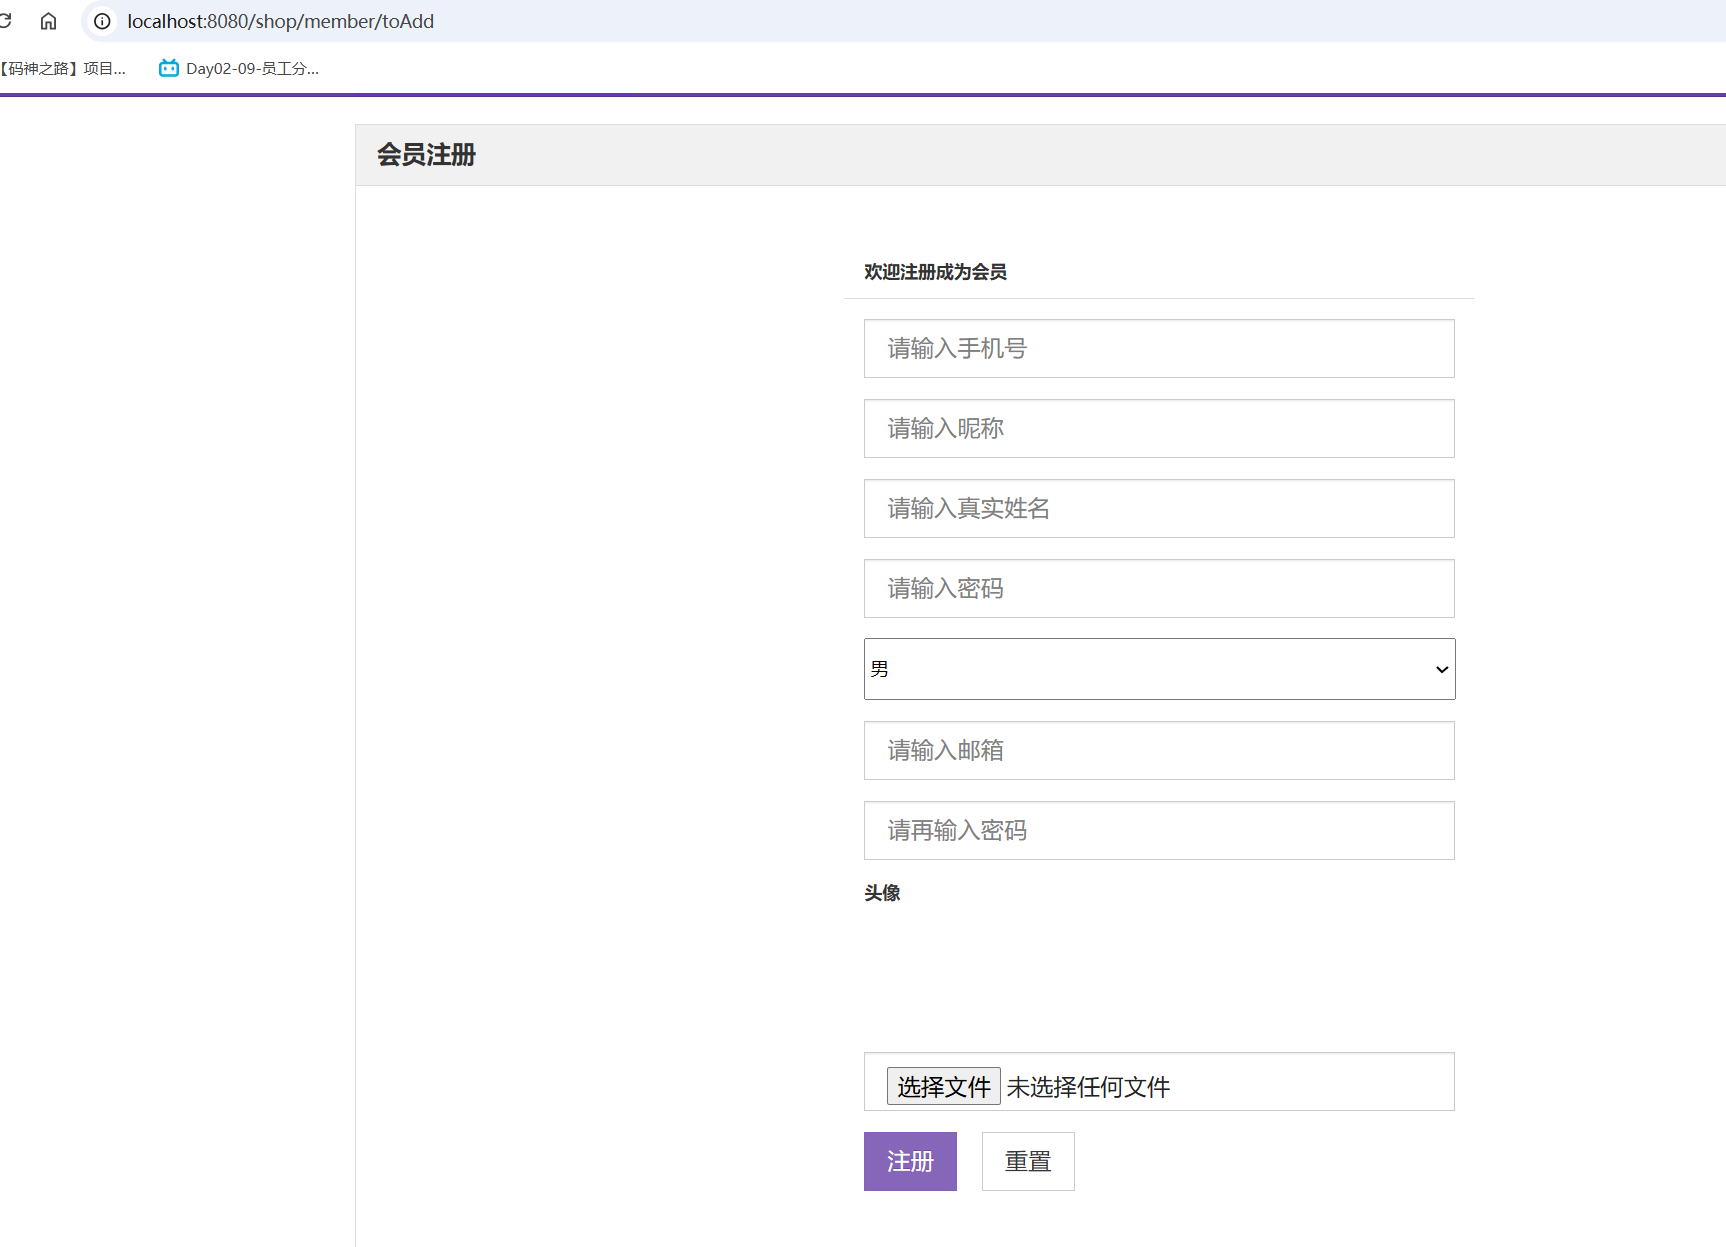This screenshot has height=1247, width=1726.
Task: Reload the current page
Action: (x=8, y=21)
